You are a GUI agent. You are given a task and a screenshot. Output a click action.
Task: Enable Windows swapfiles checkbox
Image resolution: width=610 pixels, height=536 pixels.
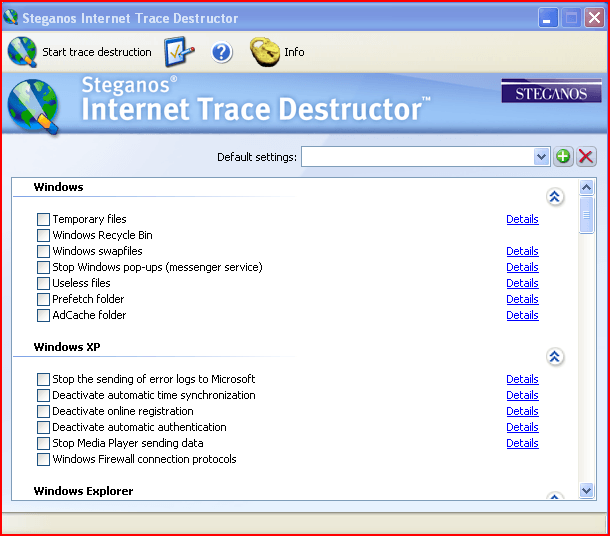(43, 251)
